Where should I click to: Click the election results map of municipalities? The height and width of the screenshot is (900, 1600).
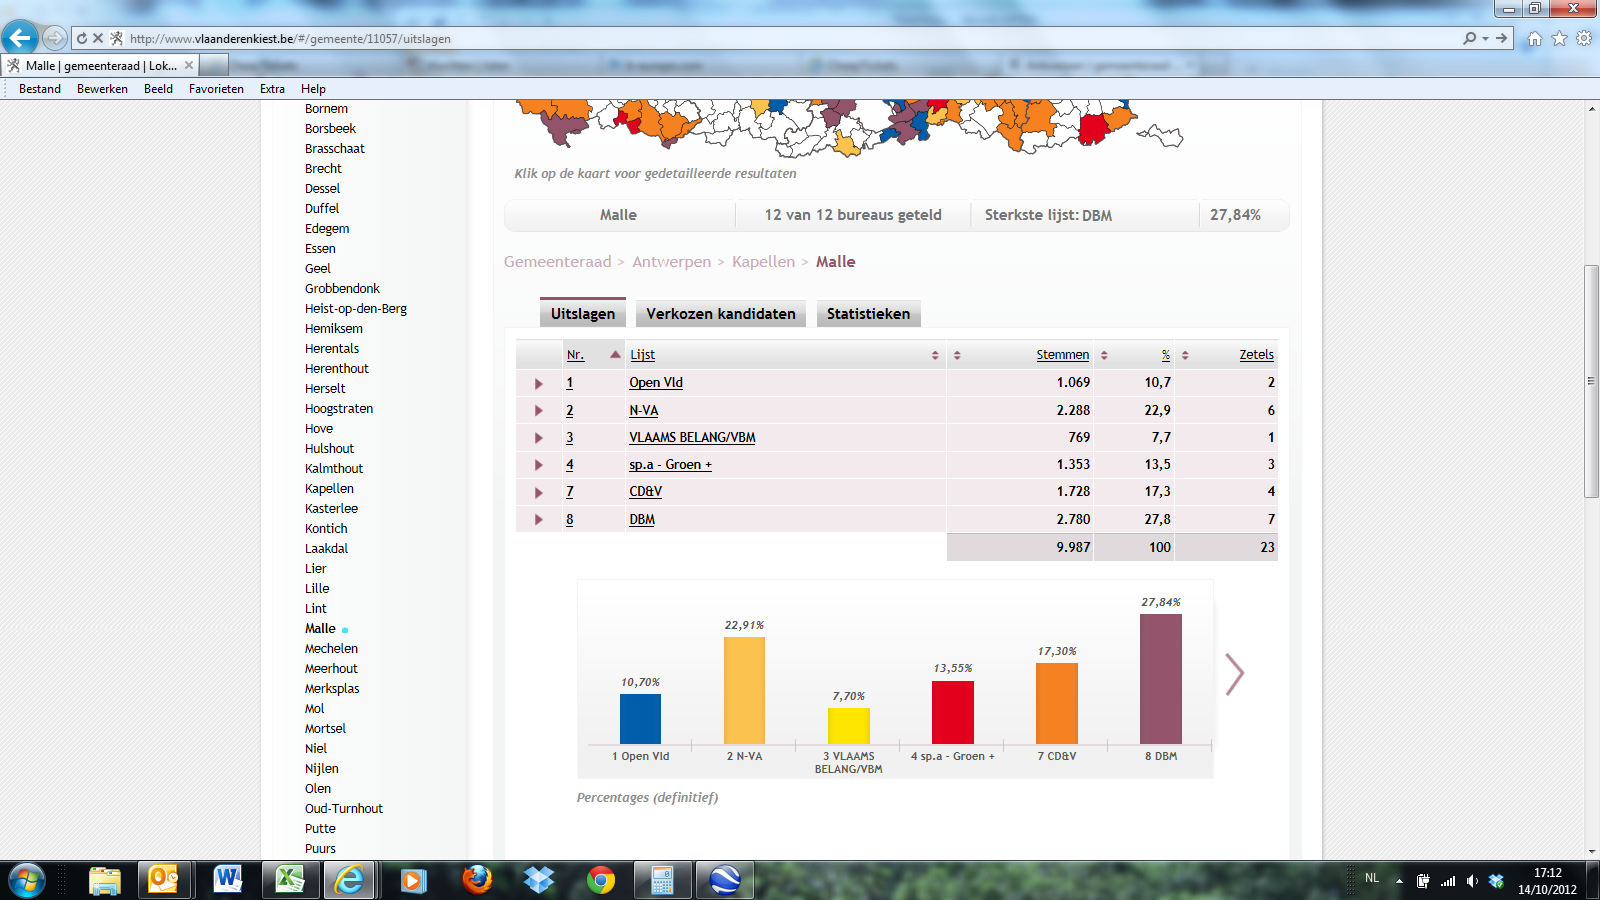pyautogui.click(x=850, y=128)
